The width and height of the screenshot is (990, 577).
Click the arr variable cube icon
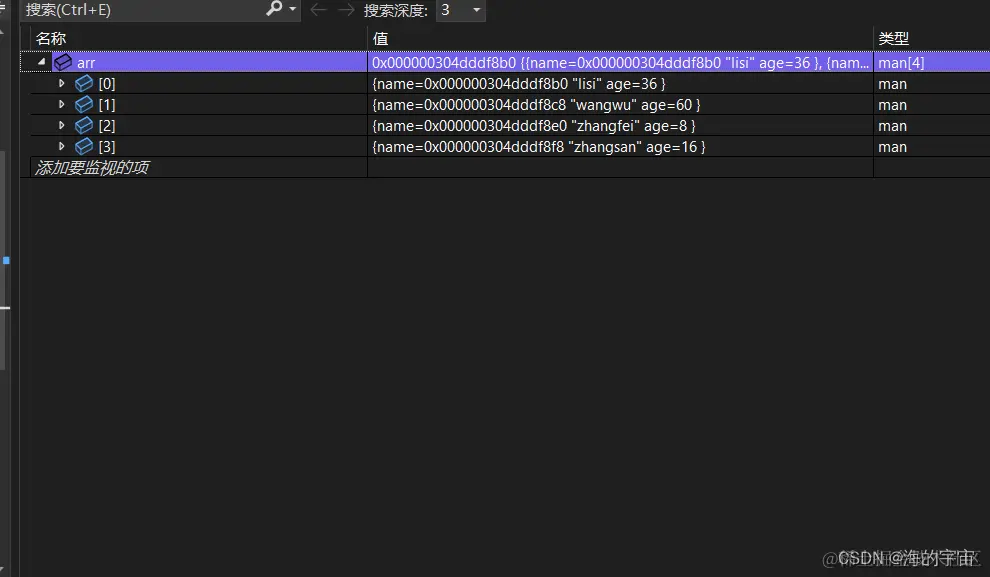tap(63, 62)
